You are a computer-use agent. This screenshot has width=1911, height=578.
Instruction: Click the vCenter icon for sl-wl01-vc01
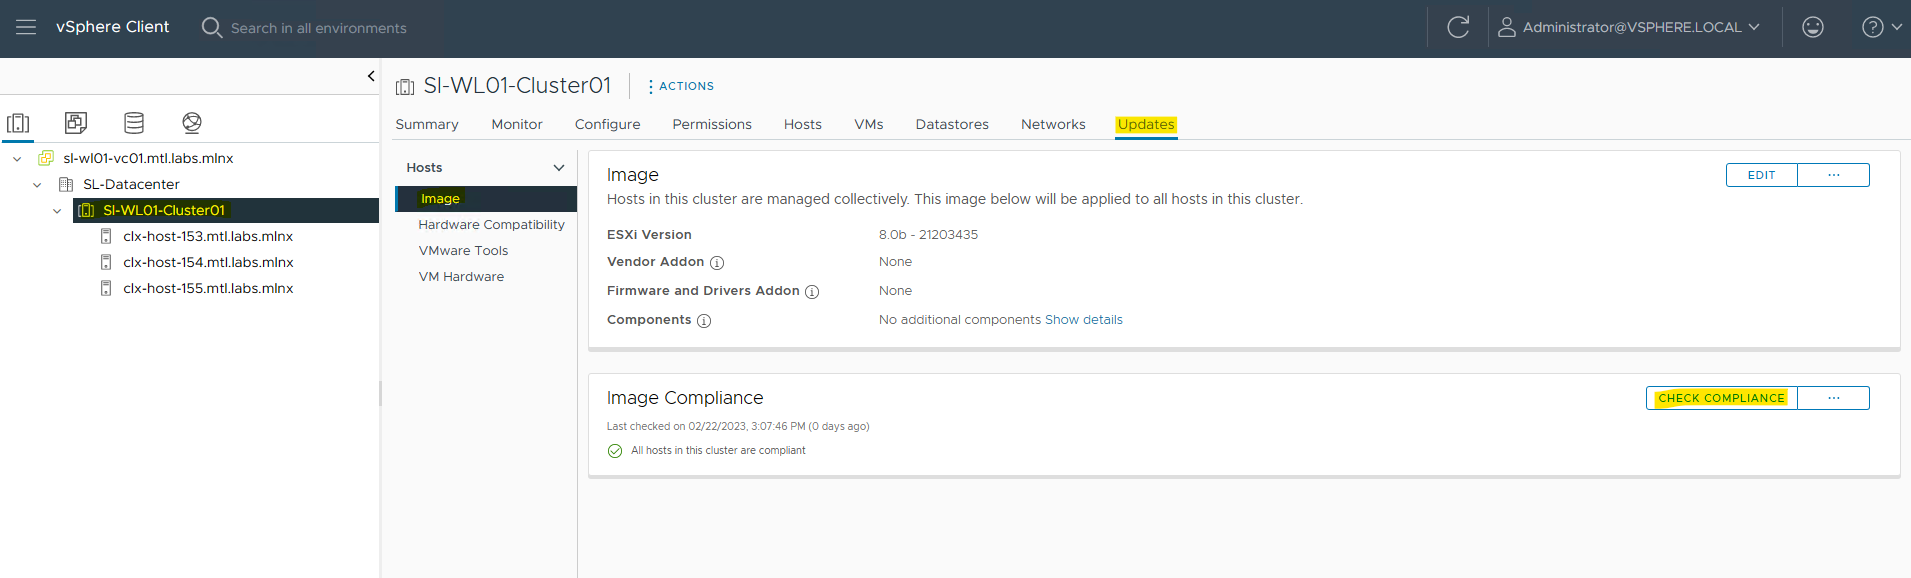[46, 158]
